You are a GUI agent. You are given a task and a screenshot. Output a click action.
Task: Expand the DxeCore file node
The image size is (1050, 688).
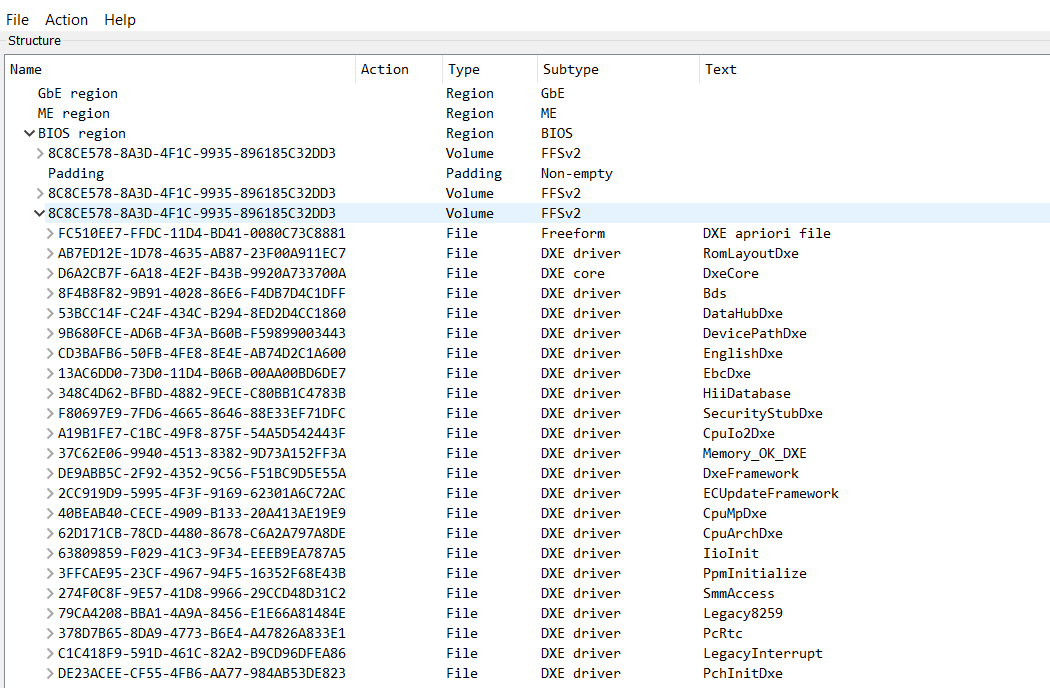[x=50, y=273]
